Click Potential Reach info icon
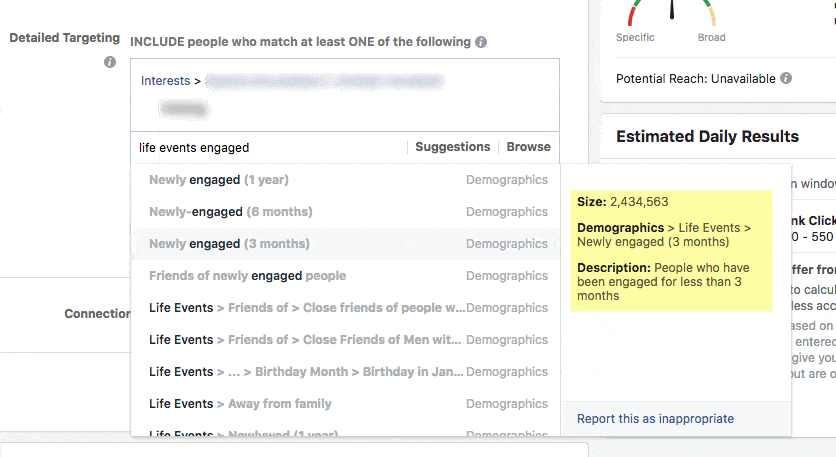This screenshot has height=457, width=836. 786,78
